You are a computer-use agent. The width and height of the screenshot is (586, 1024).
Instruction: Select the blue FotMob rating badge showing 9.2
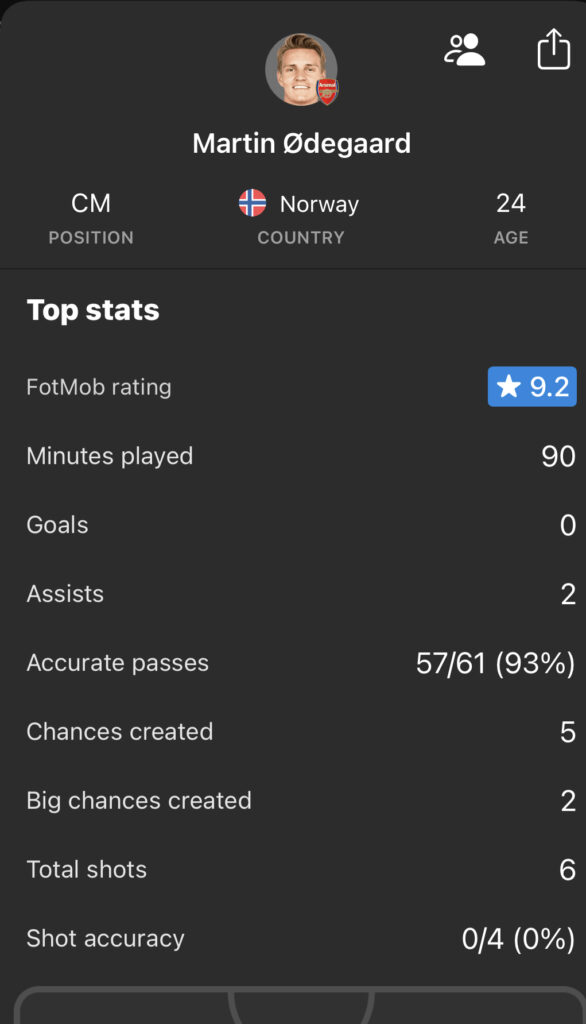tap(532, 386)
